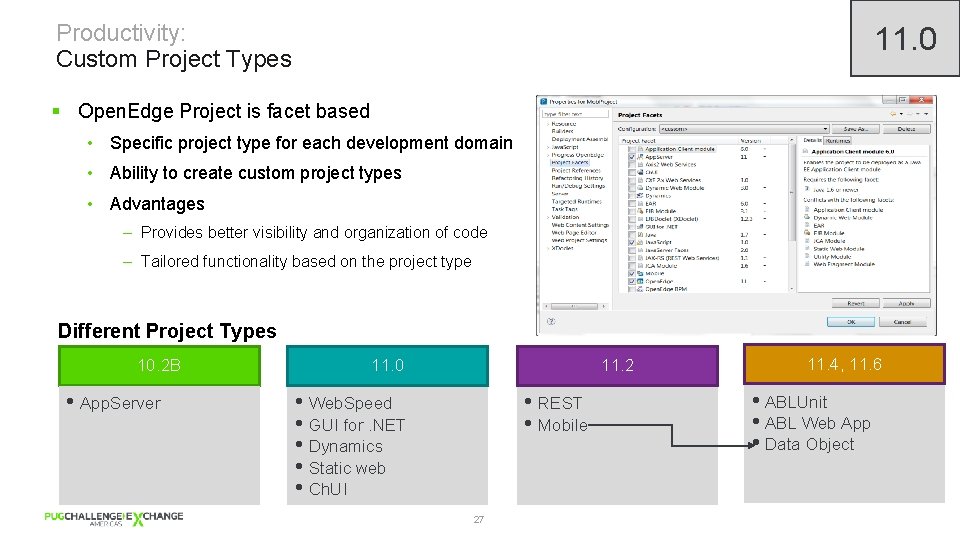Click the AppServer facet icon
The height and width of the screenshot is (540, 960).
[640, 157]
